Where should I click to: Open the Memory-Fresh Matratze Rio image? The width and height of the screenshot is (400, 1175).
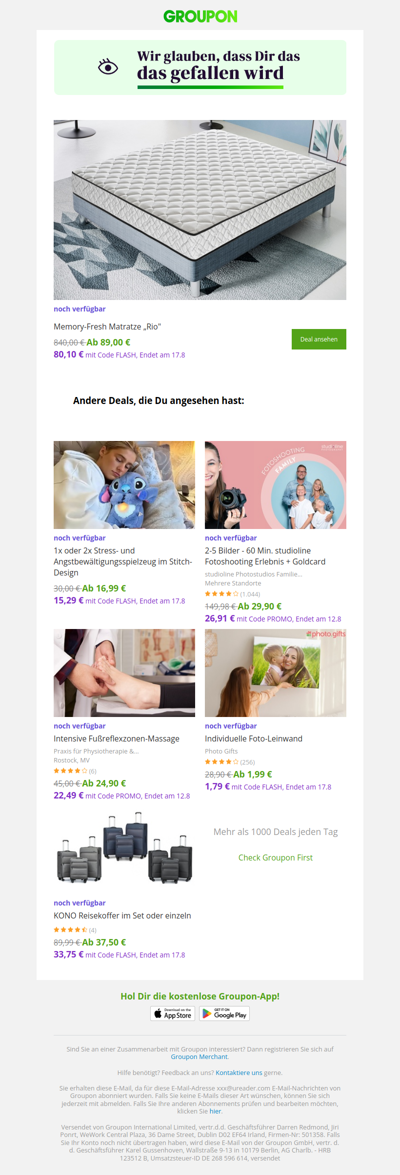click(x=200, y=210)
